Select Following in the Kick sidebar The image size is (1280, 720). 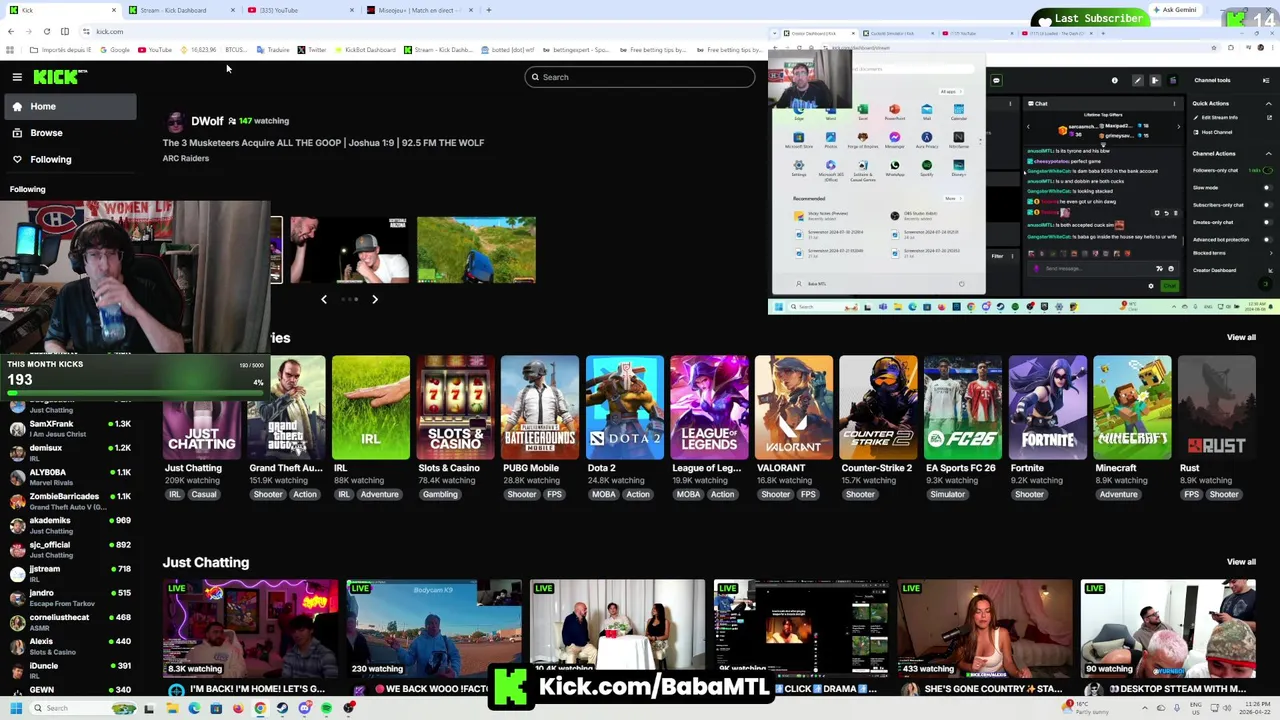click(x=69, y=159)
